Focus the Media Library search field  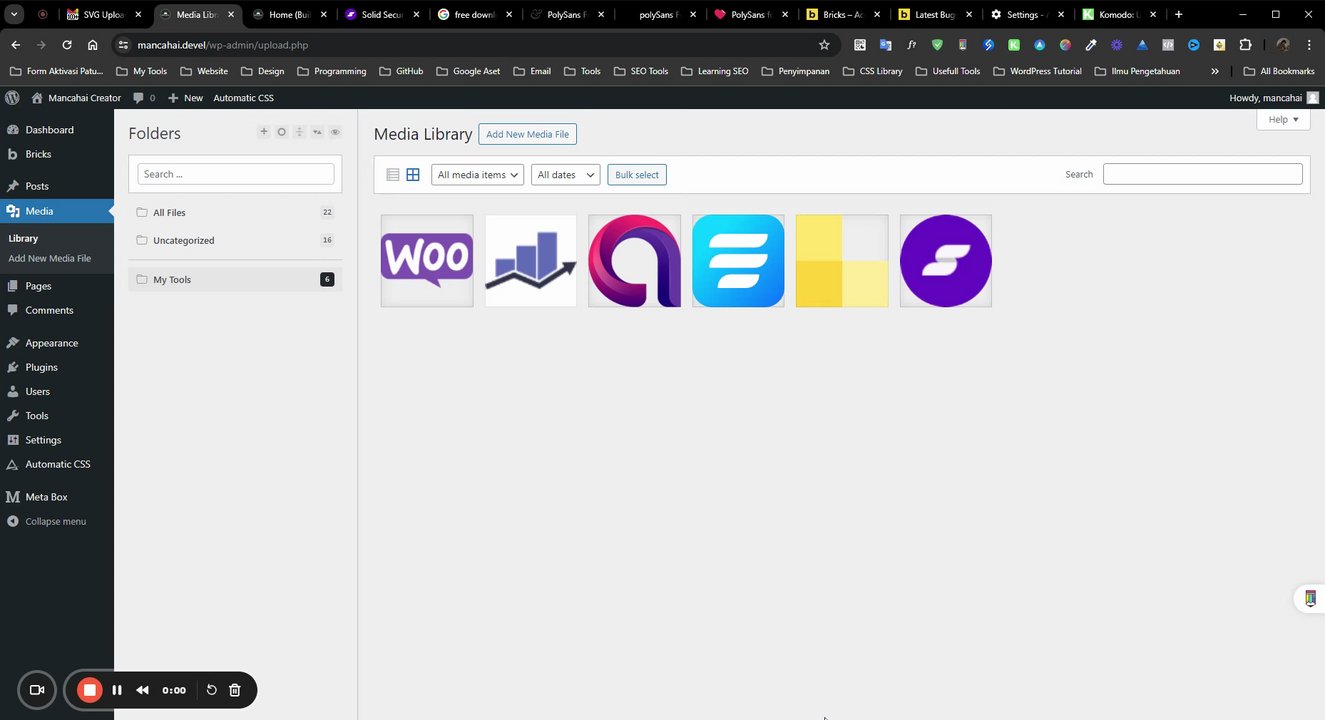pyautogui.click(x=1202, y=174)
